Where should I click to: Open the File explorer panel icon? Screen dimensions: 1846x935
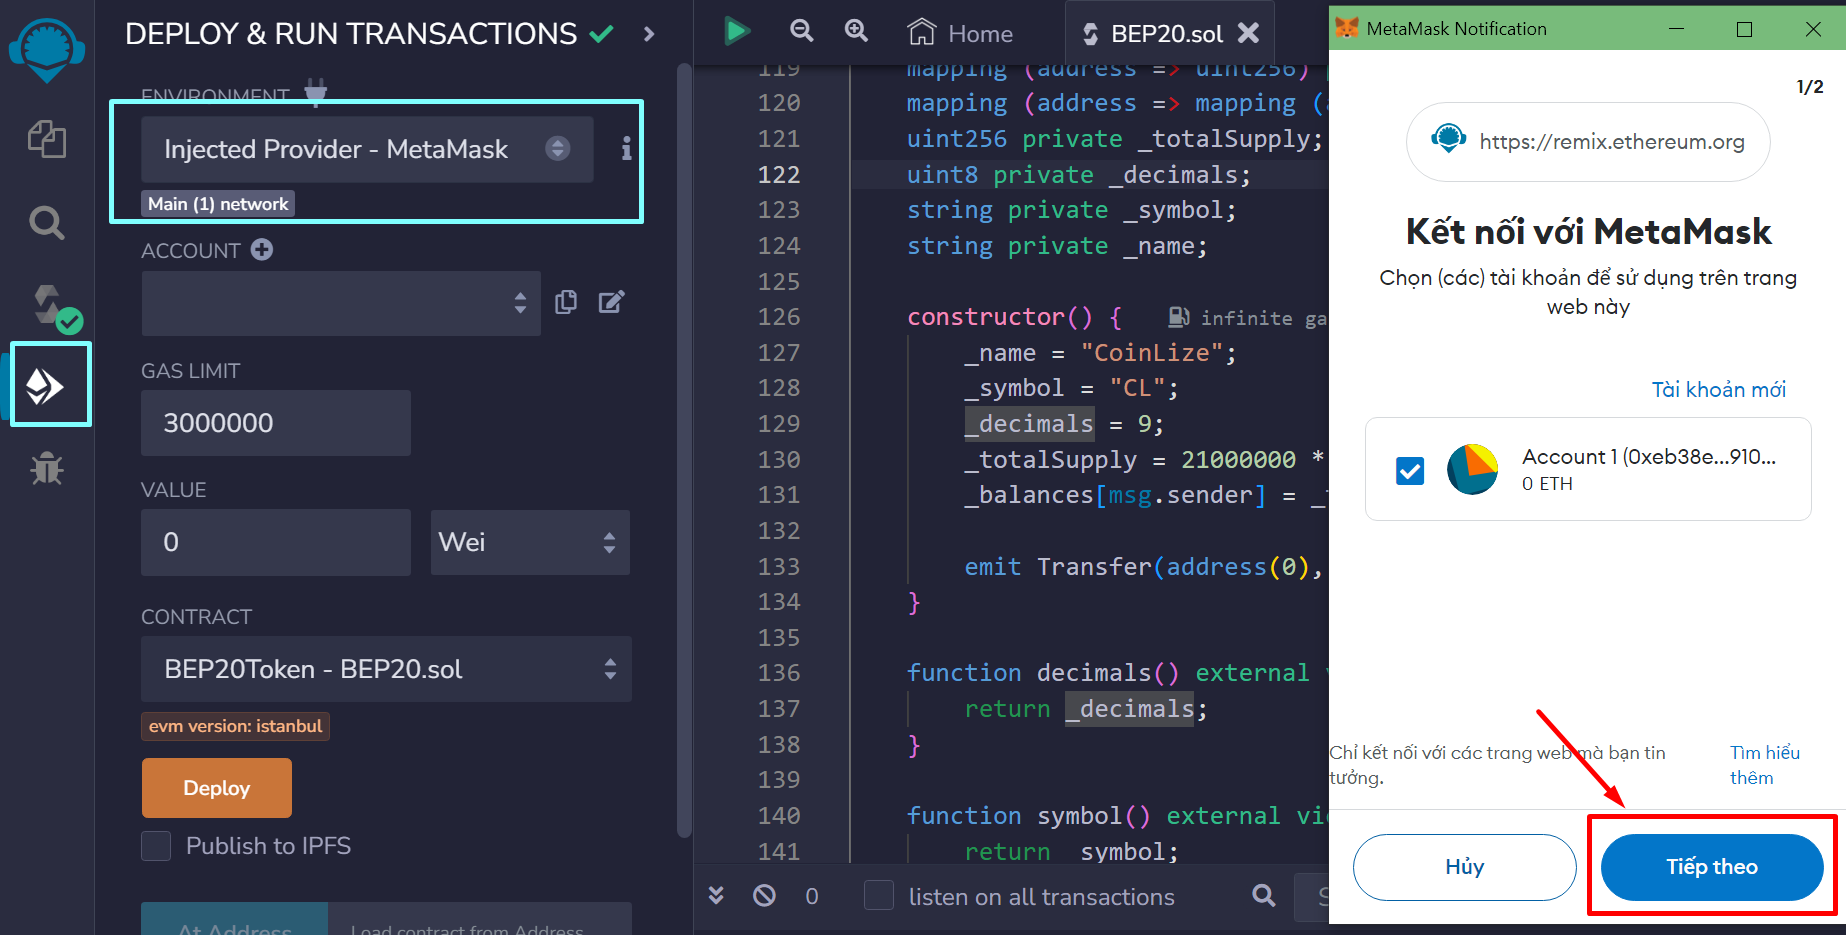coord(46,139)
